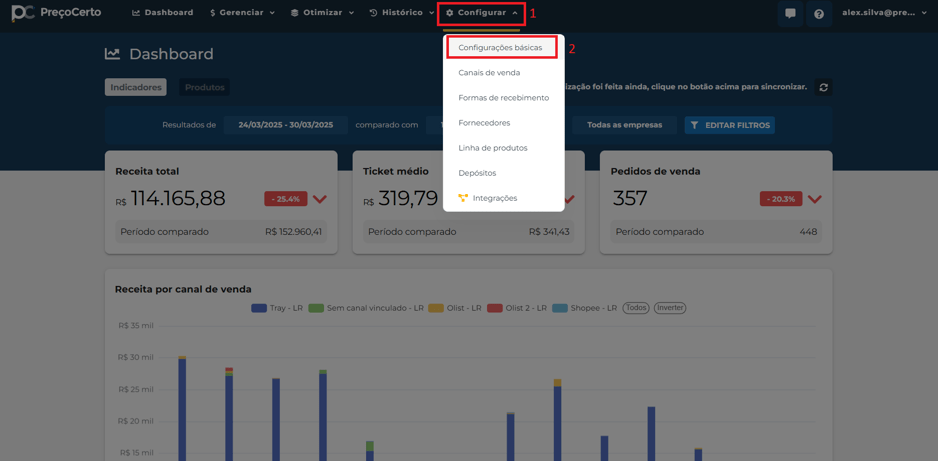Switch to Indicadores tab
Viewport: 938px width, 461px height.
click(x=136, y=87)
